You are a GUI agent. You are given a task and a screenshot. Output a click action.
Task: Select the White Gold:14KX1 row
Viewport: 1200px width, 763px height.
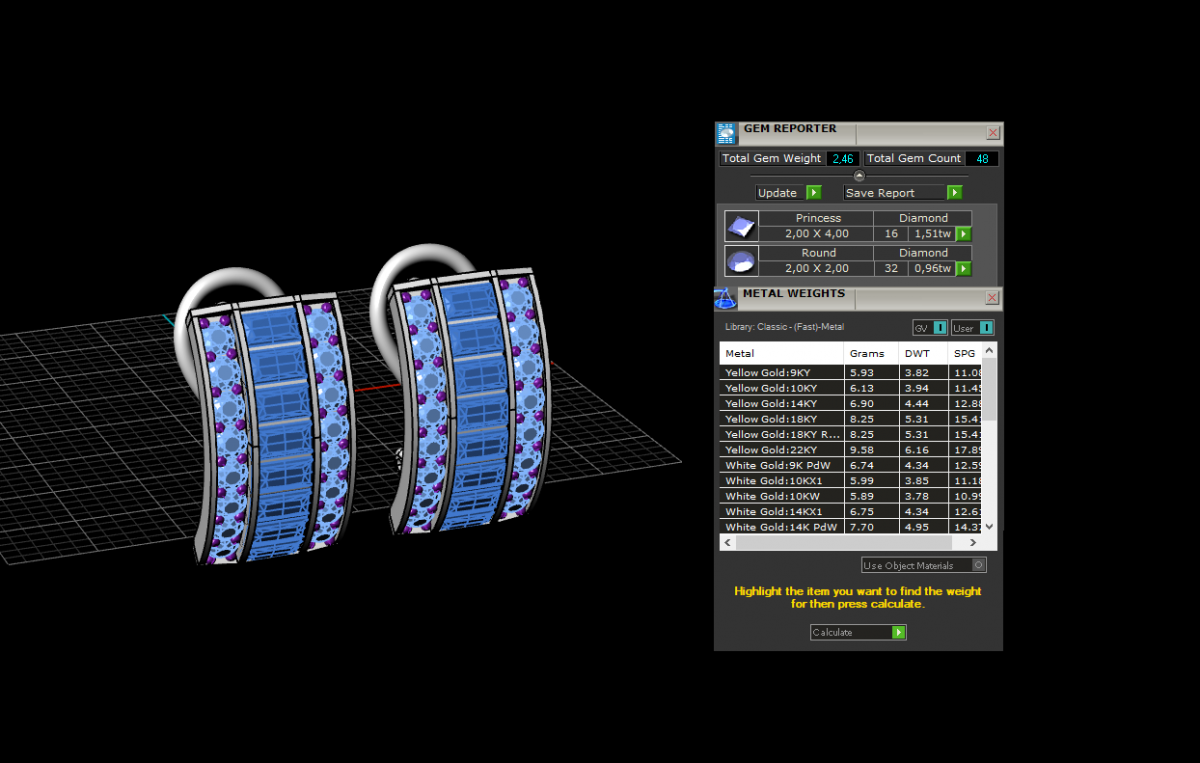click(x=851, y=512)
